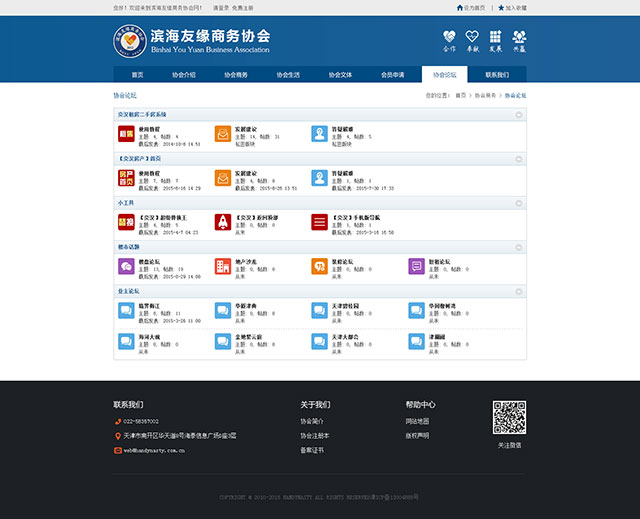The image size is (640, 519).
Task: Click the Binhai You Yuan association logo
Action: tap(130, 41)
